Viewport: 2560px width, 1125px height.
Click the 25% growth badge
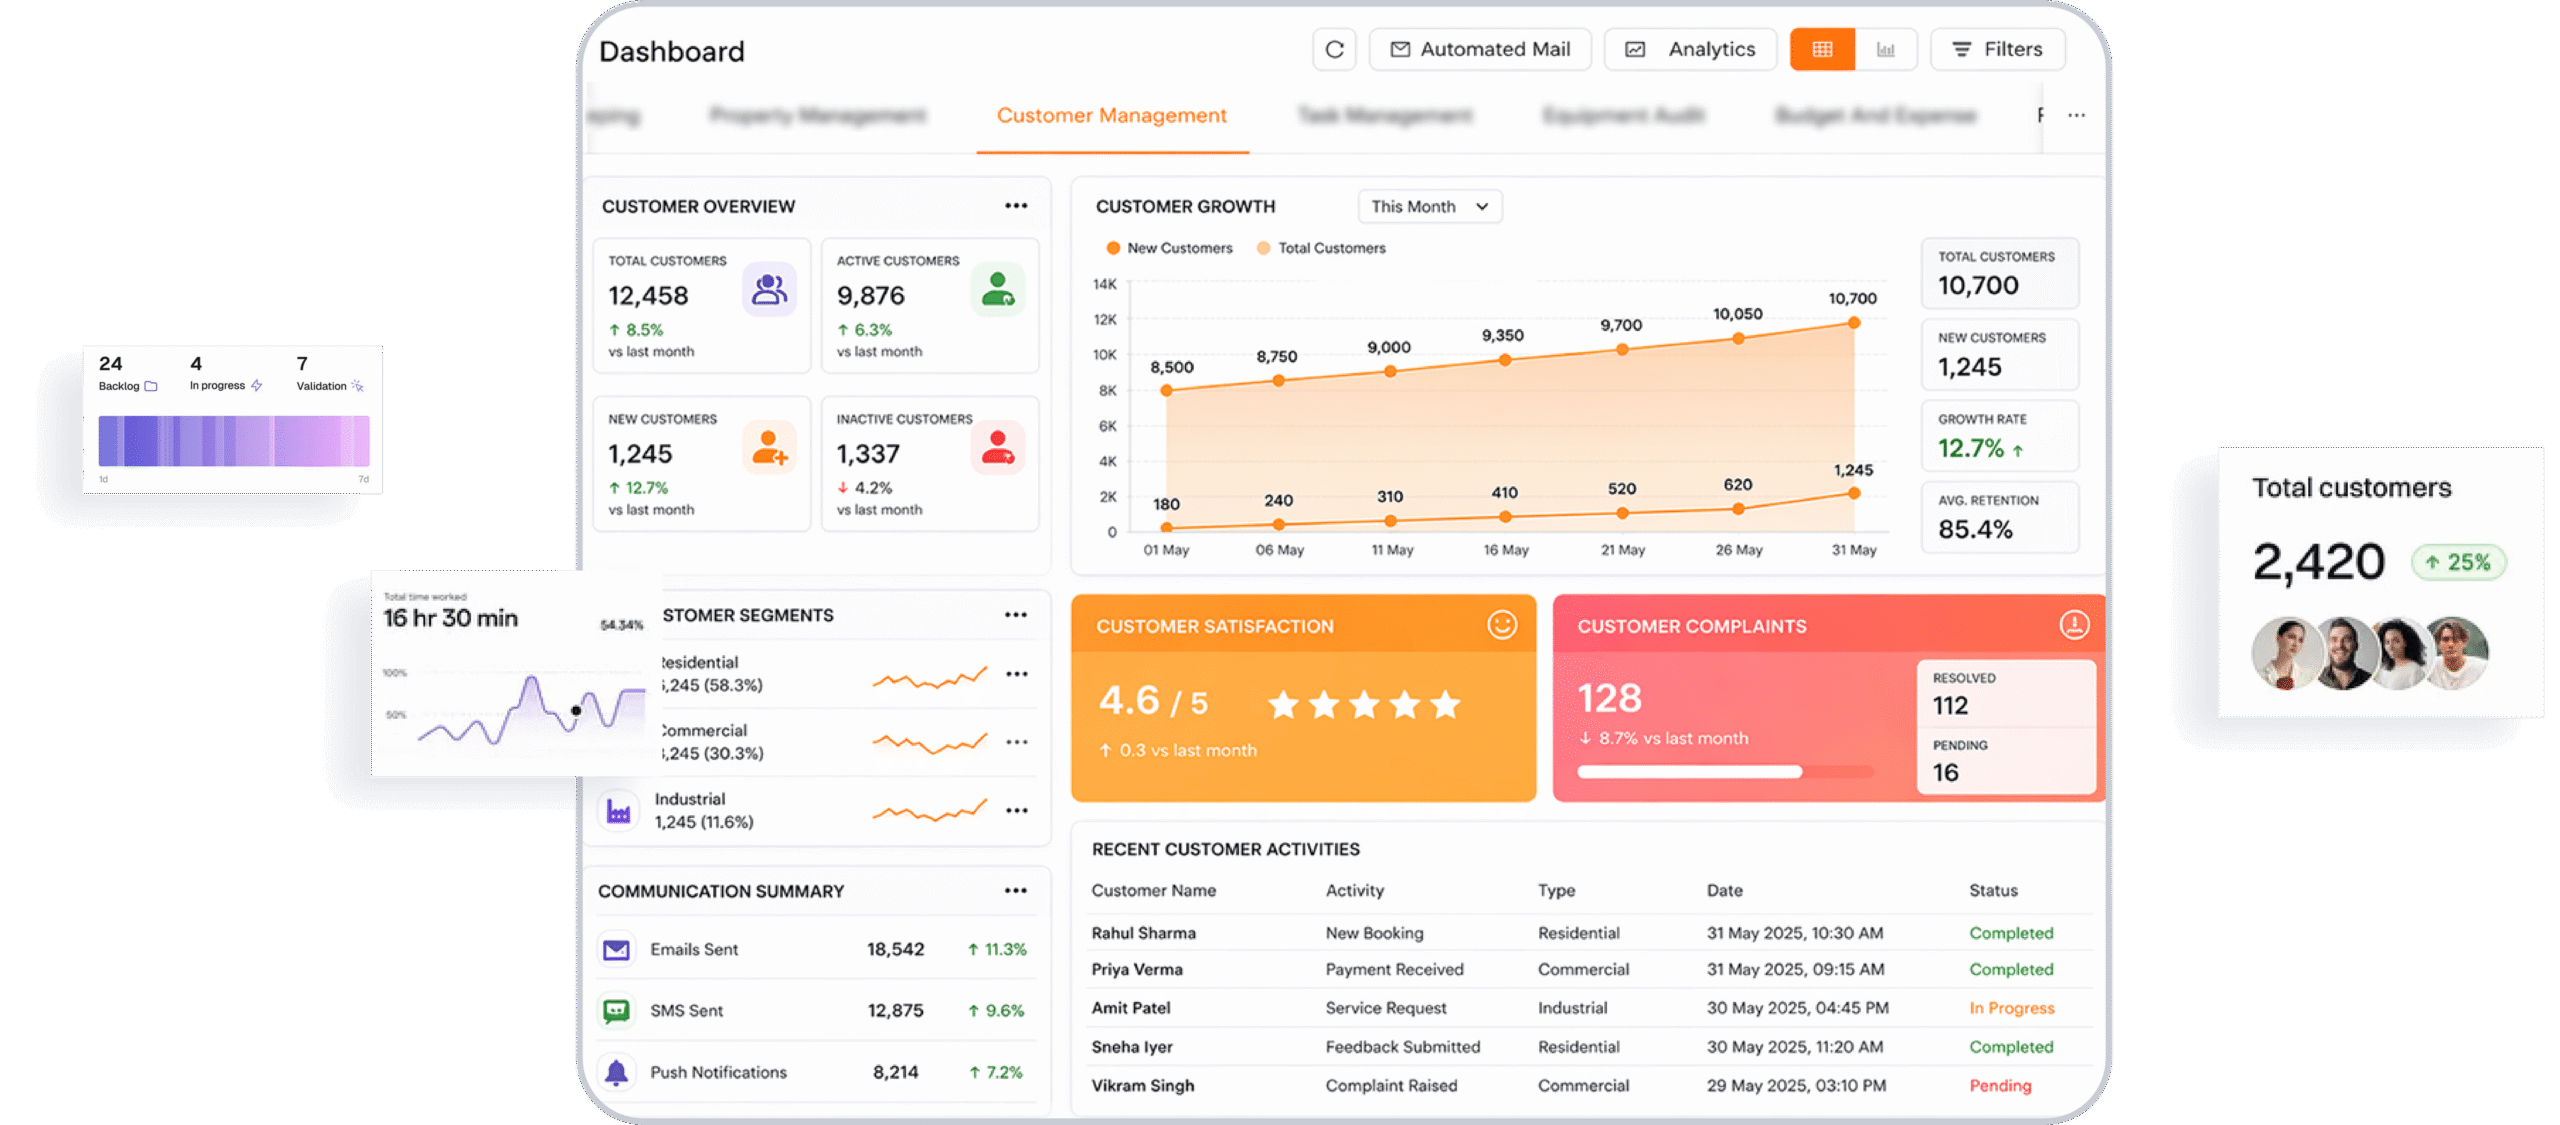pos(2458,562)
